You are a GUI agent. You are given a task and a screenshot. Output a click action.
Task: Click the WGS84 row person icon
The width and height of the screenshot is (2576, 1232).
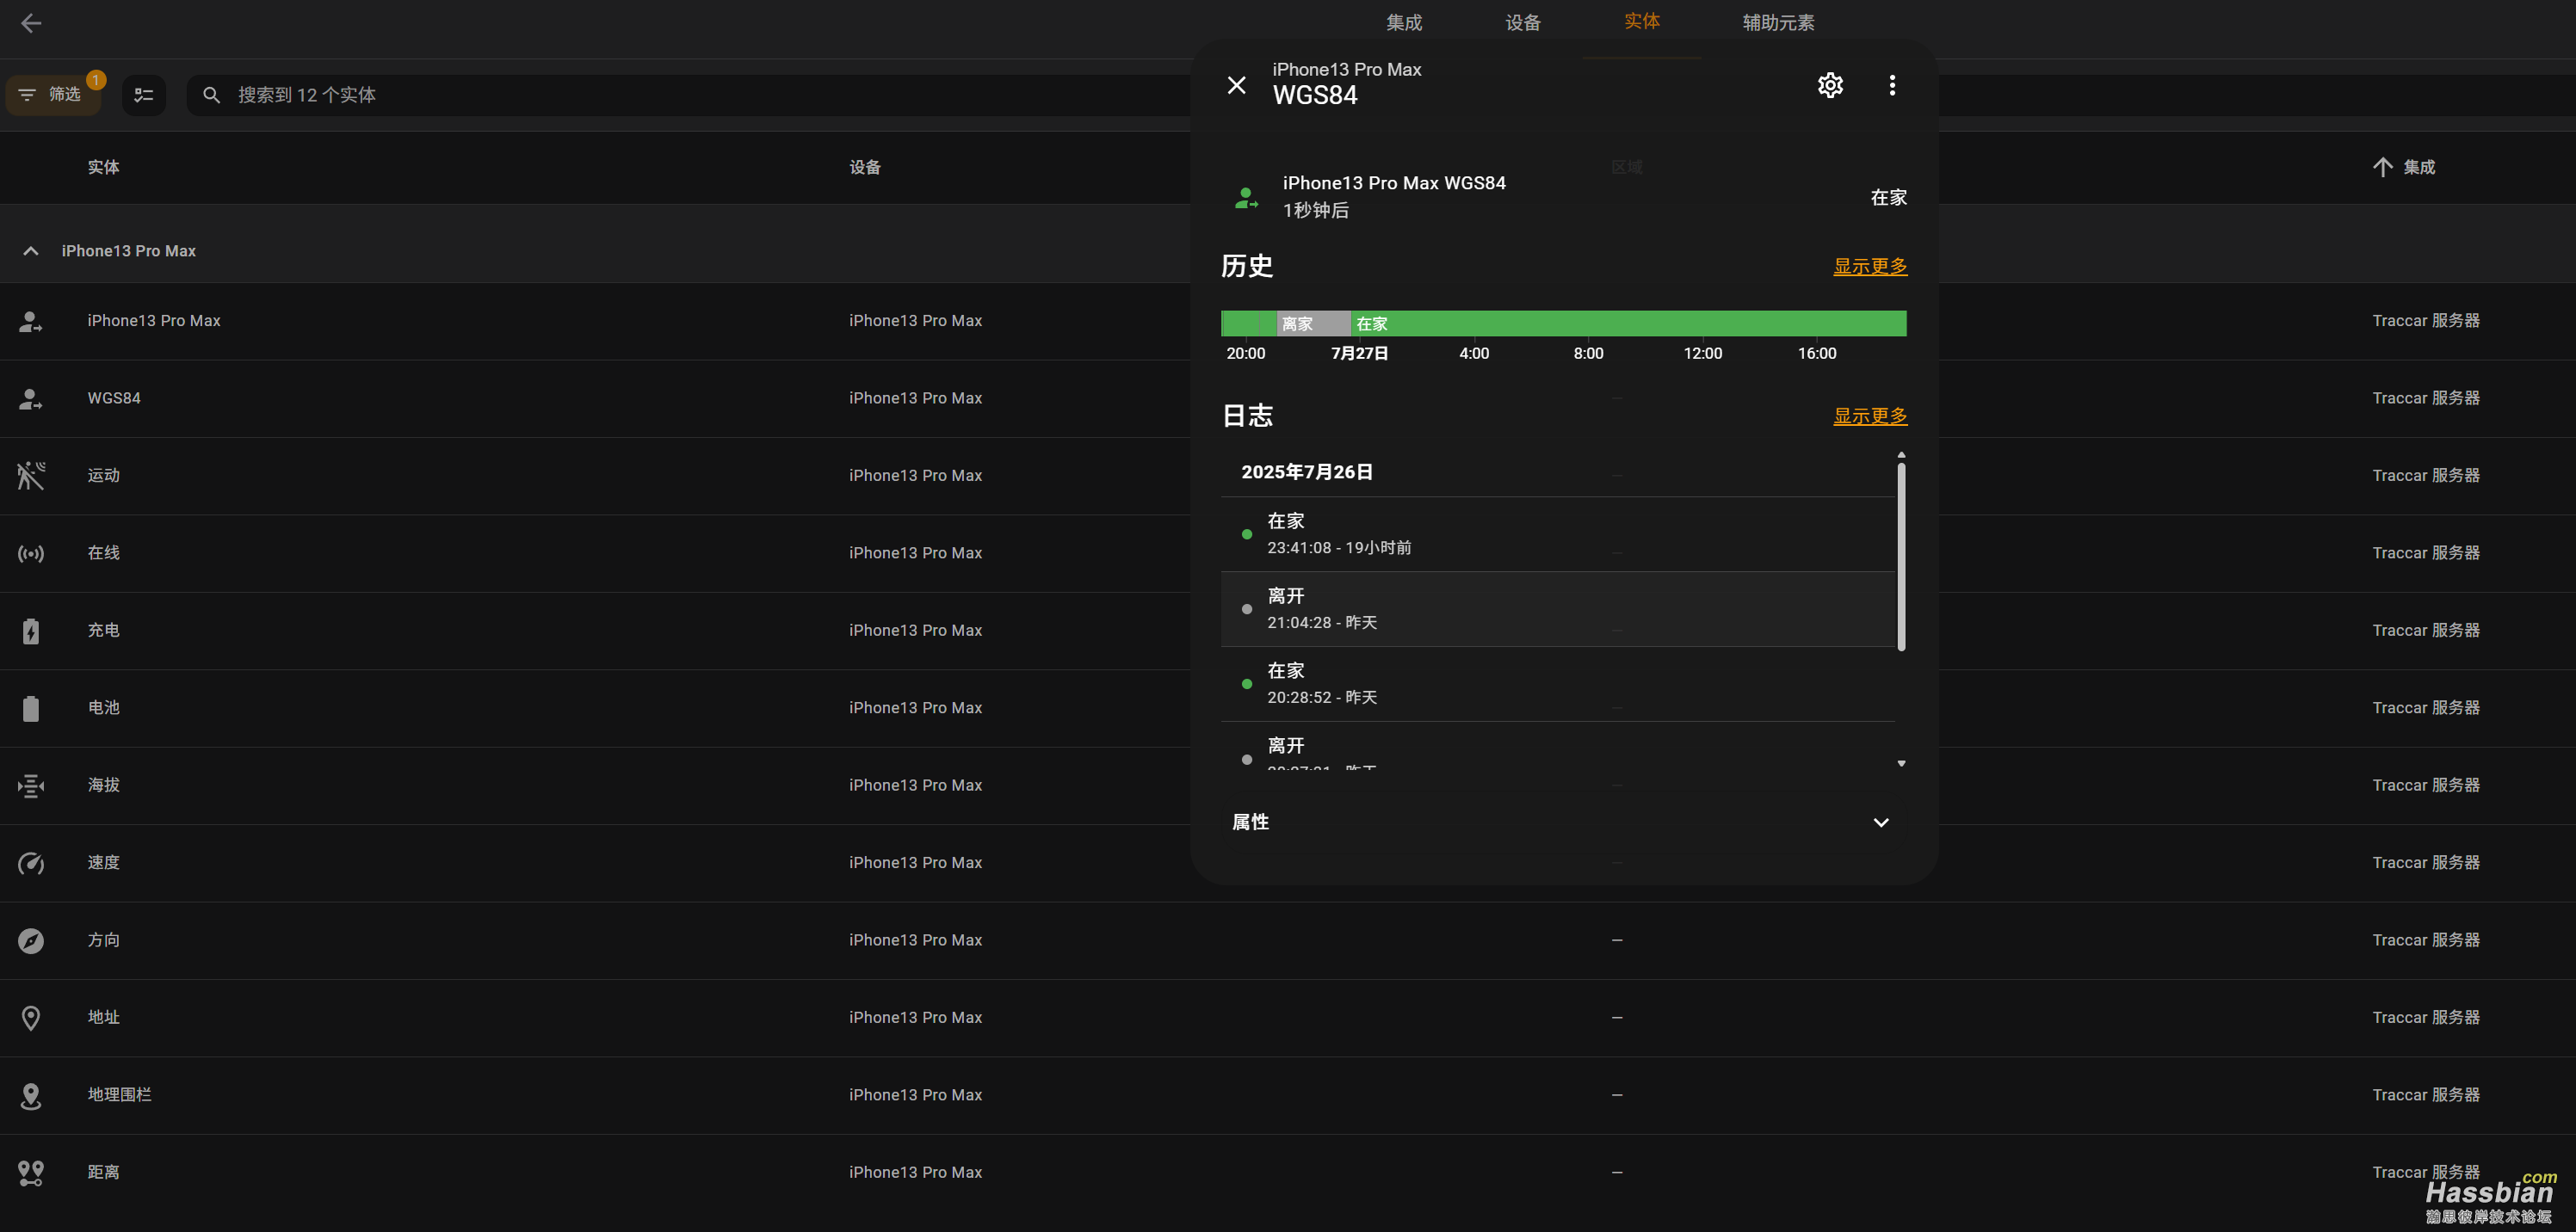[31, 399]
